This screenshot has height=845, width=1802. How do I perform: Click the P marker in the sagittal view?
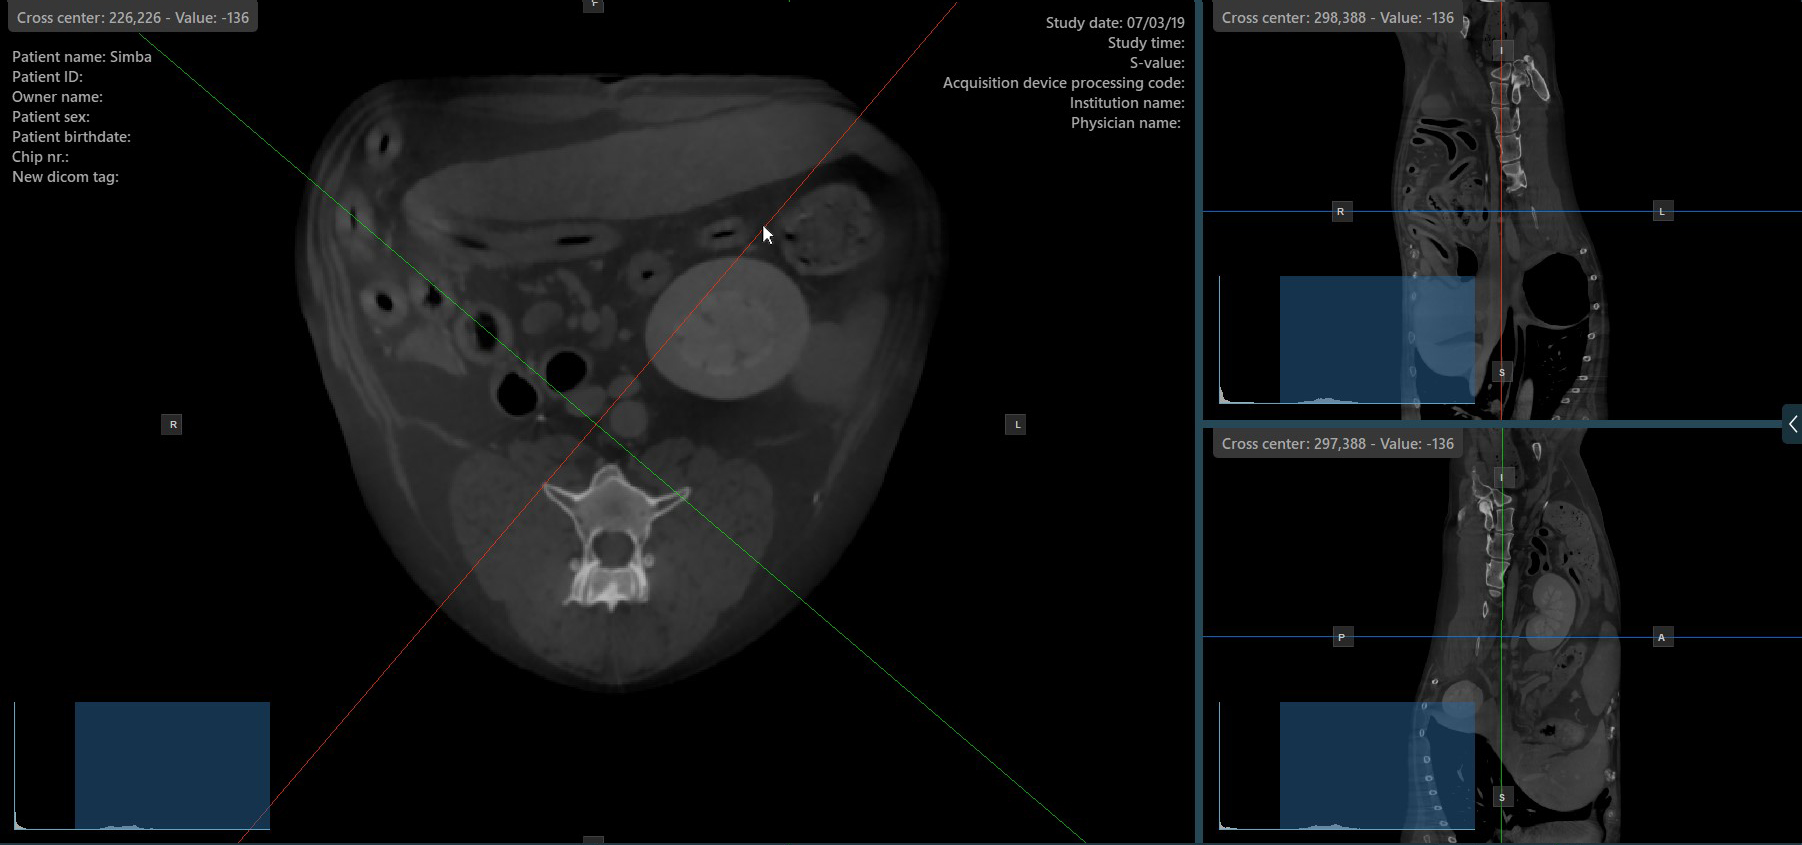click(1341, 637)
